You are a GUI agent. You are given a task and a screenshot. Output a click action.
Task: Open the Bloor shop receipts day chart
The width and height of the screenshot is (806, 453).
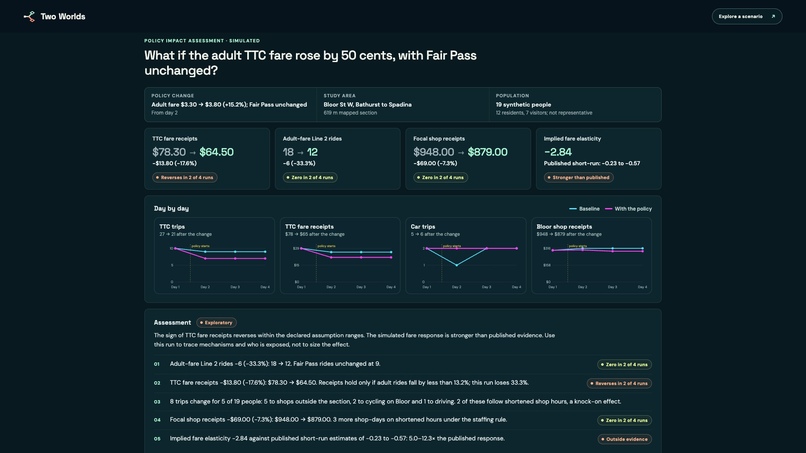(592, 256)
